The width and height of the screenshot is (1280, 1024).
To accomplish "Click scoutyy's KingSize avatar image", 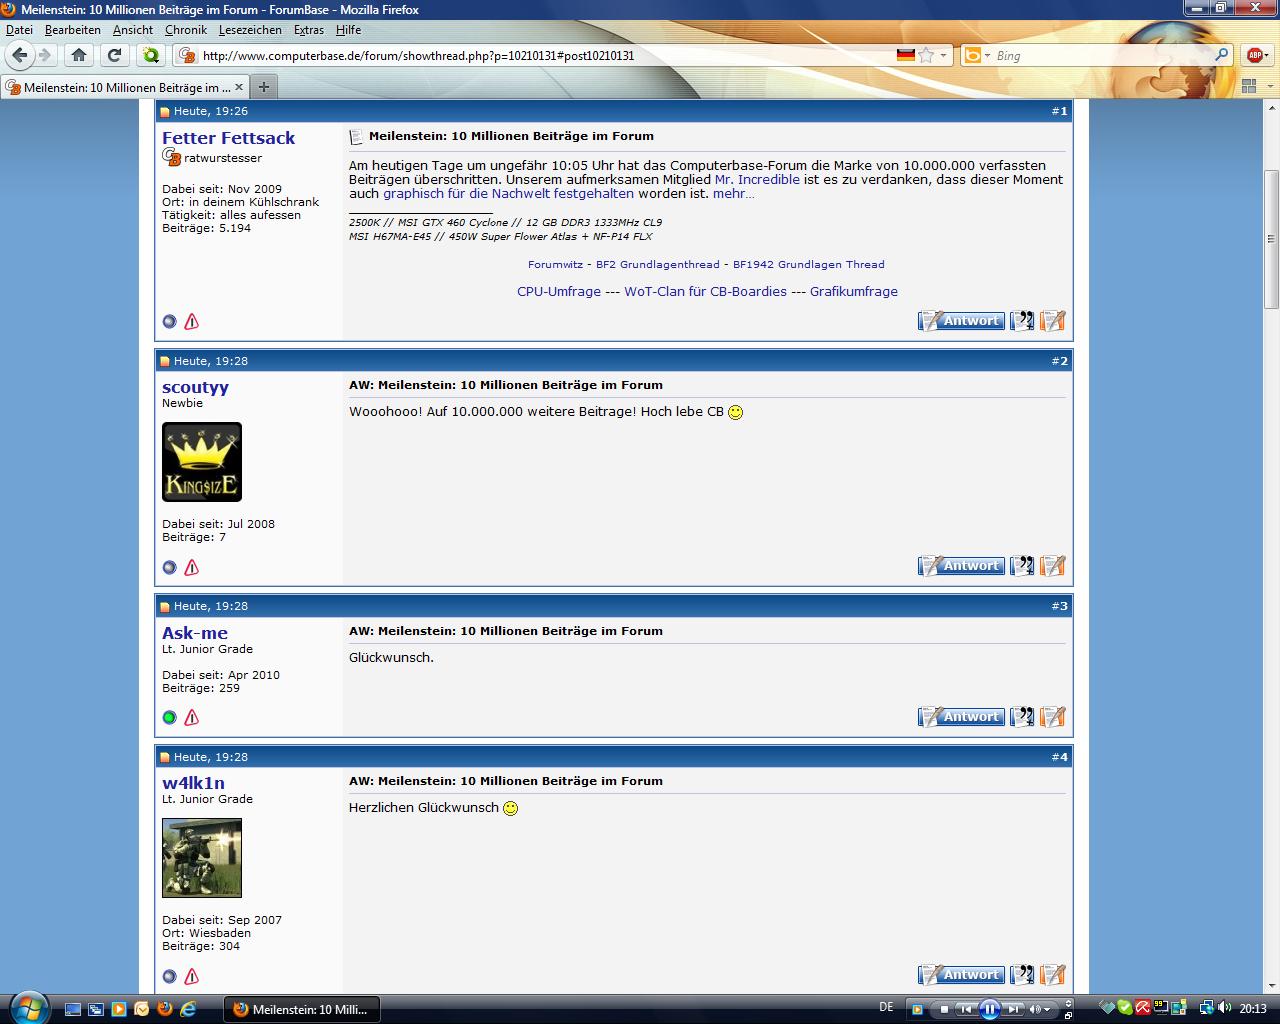I will pyautogui.click(x=202, y=462).
